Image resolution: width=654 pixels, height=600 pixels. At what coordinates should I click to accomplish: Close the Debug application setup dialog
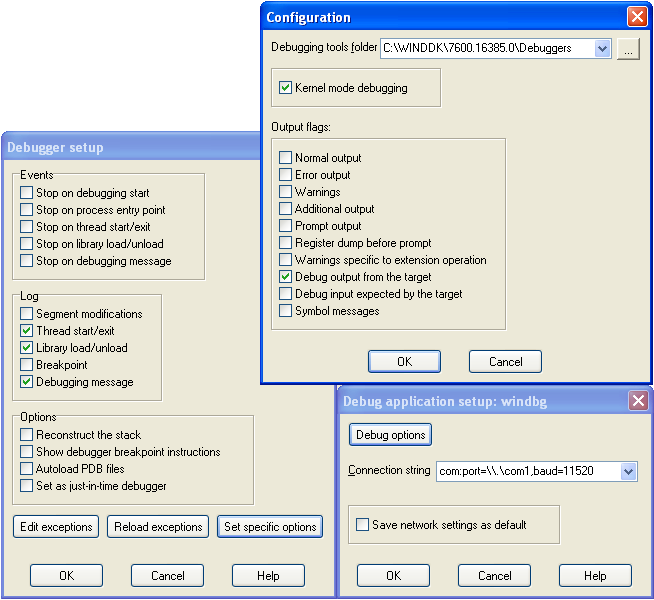point(637,401)
